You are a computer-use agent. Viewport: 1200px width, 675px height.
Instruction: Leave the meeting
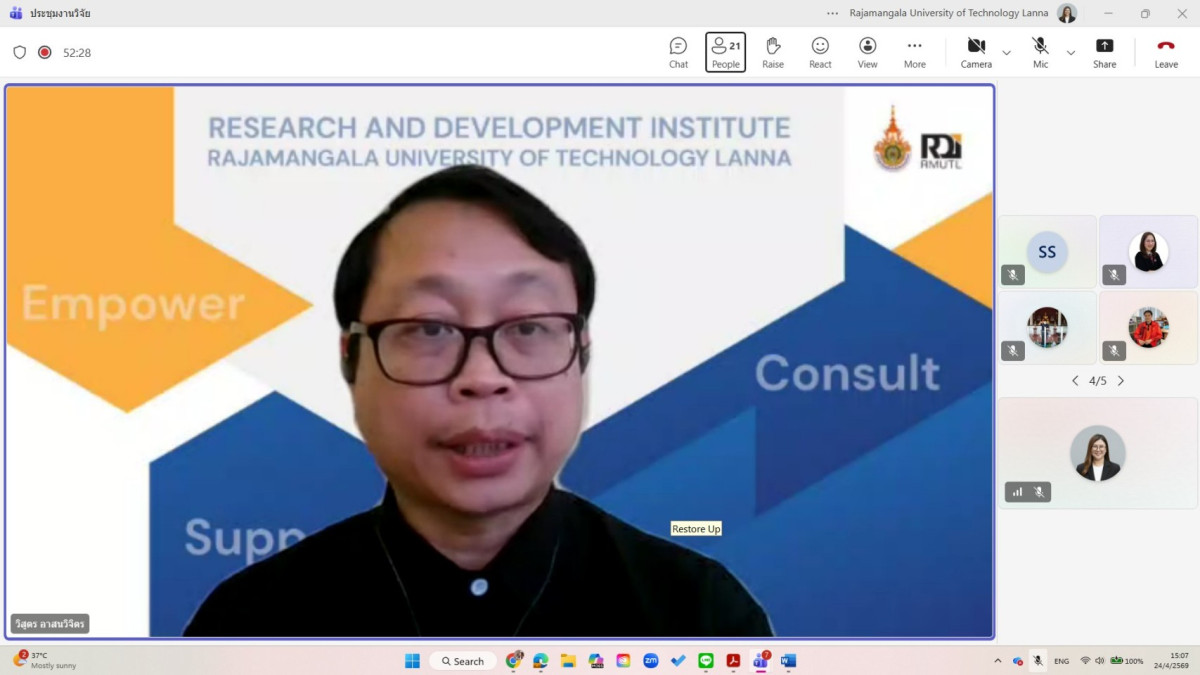(x=1166, y=52)
